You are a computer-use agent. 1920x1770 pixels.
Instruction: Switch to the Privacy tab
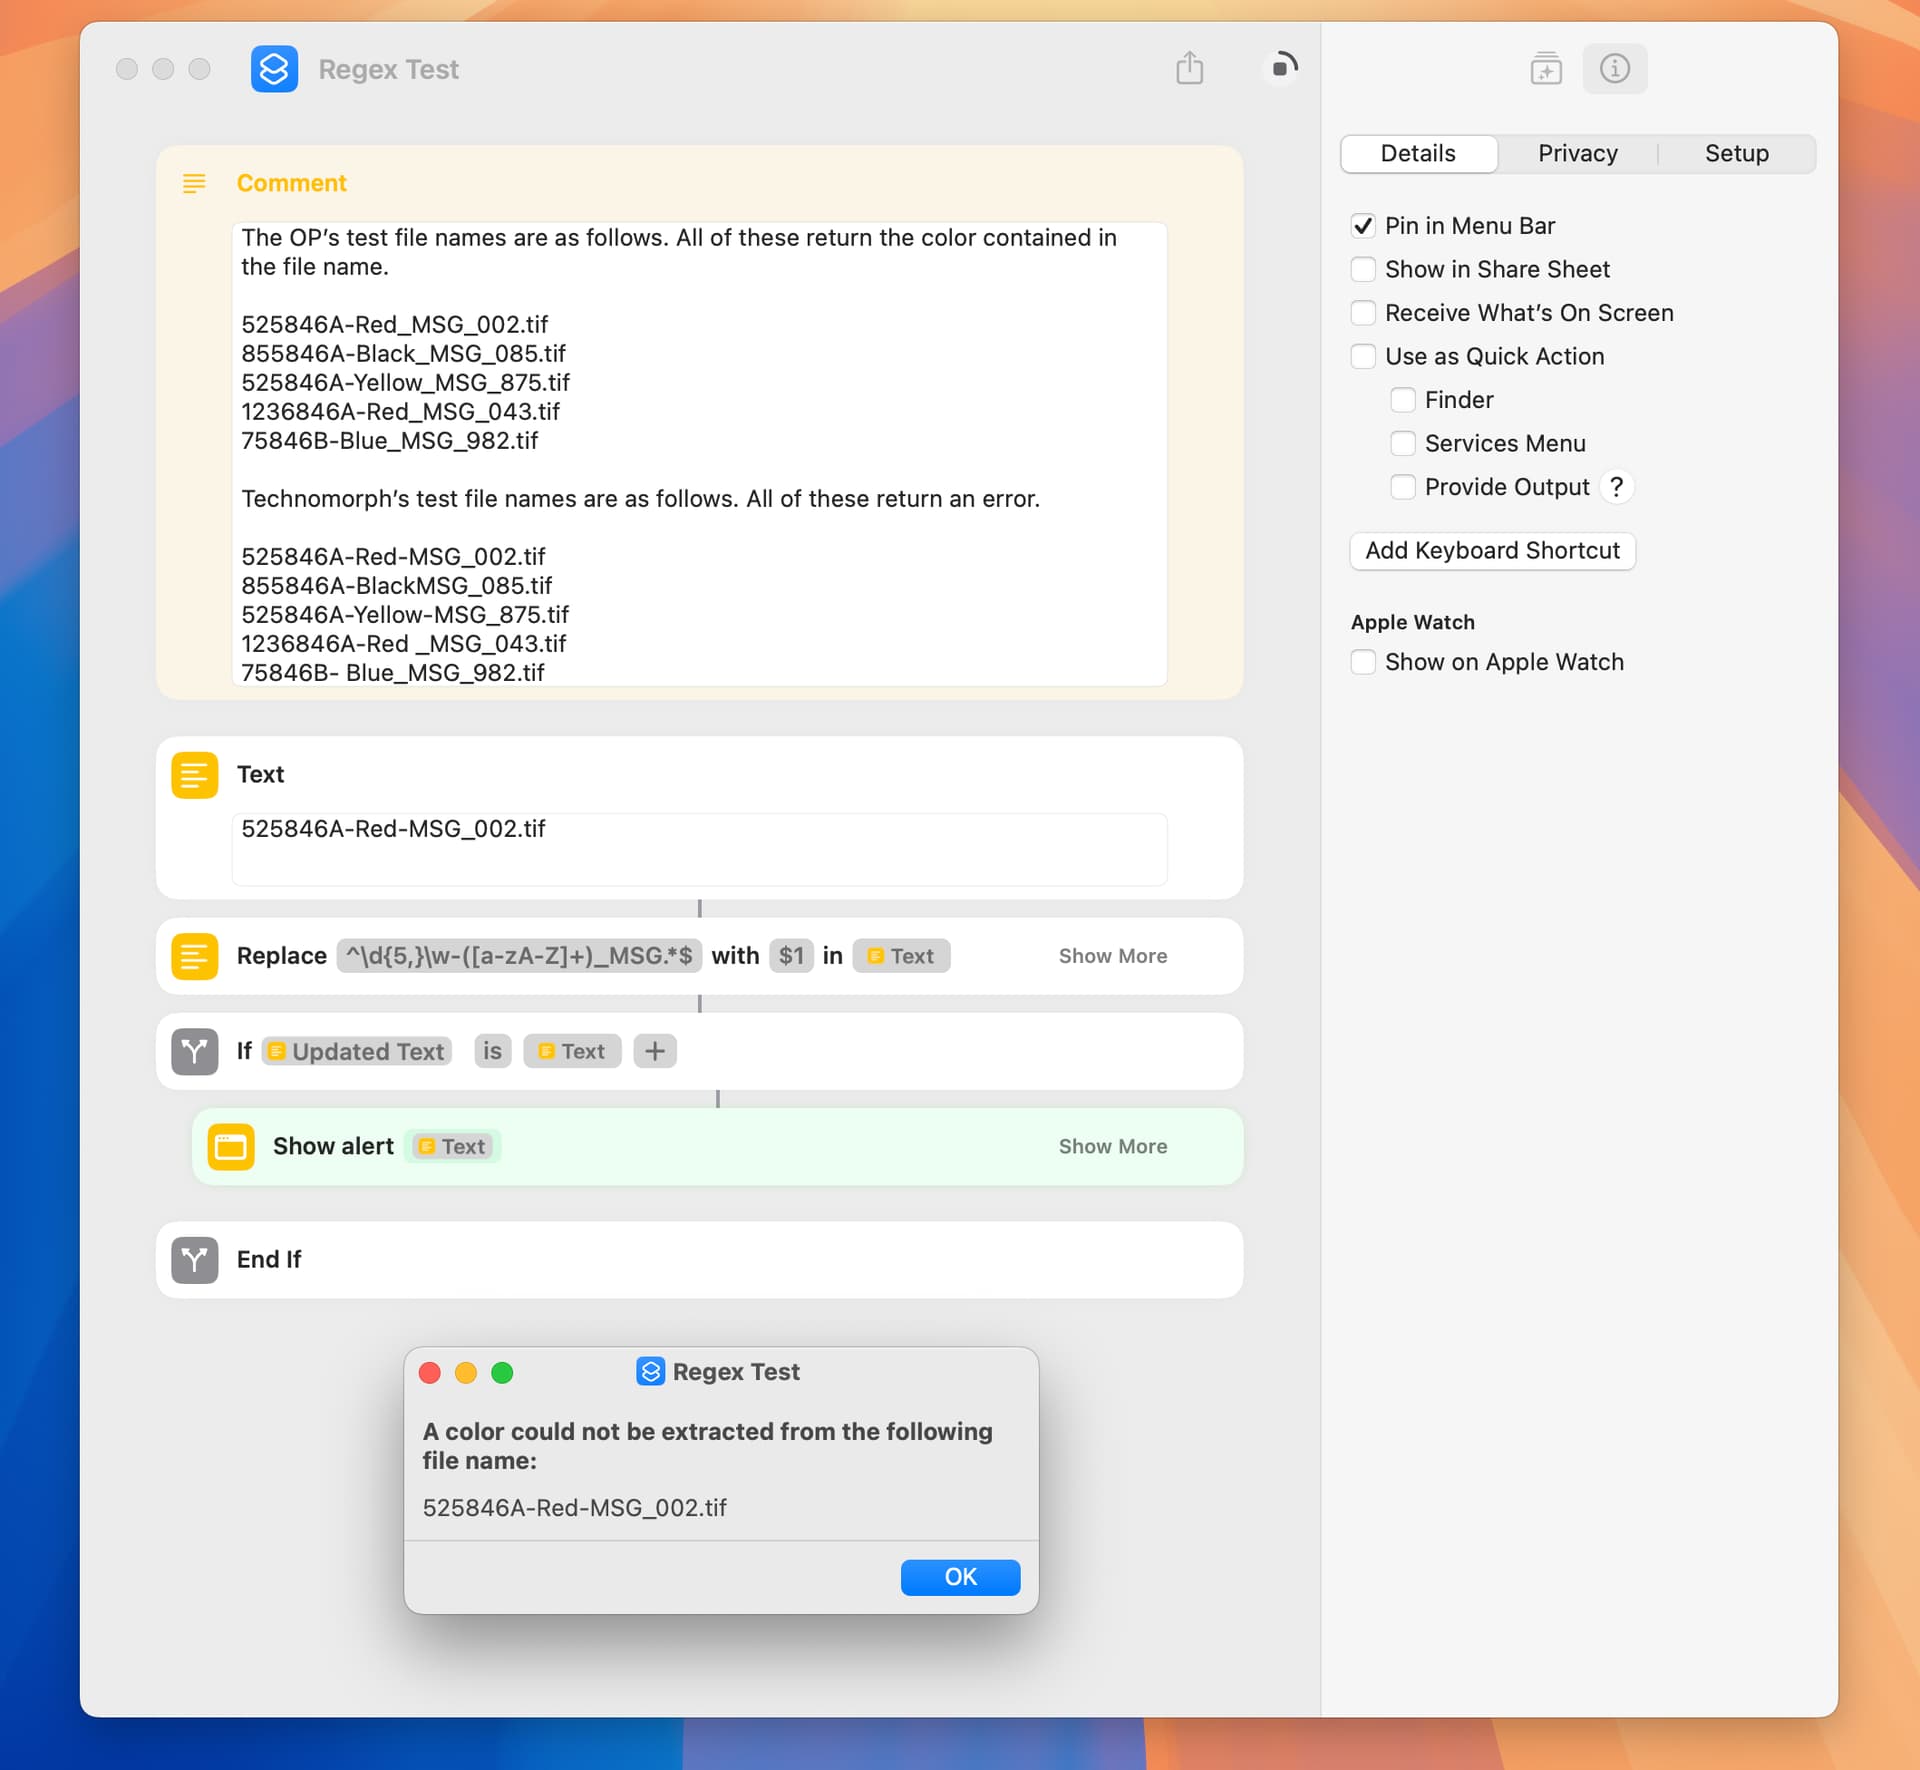[1577, 153]
